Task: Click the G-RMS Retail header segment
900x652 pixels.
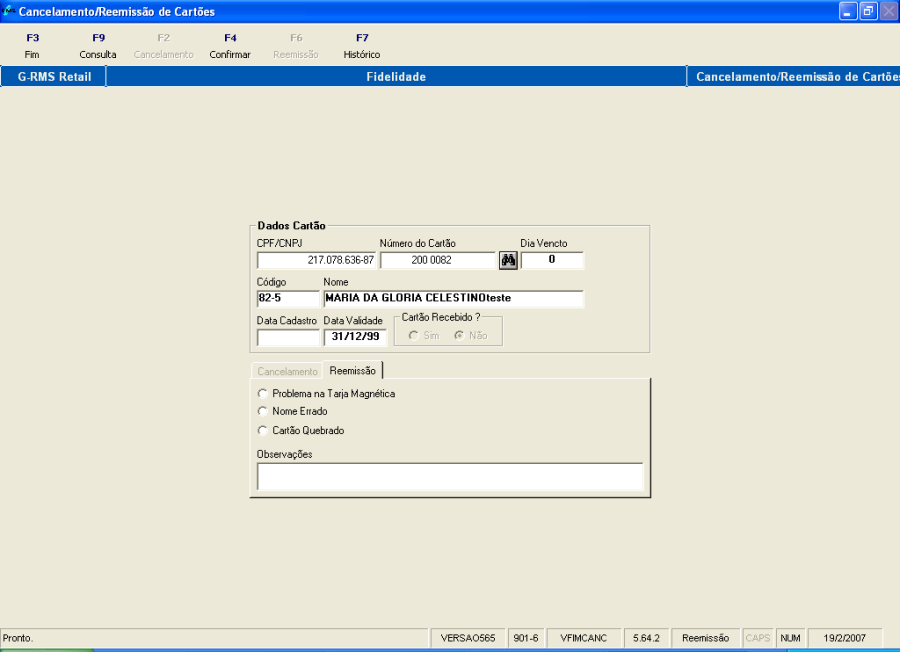Action: [53, 77]
